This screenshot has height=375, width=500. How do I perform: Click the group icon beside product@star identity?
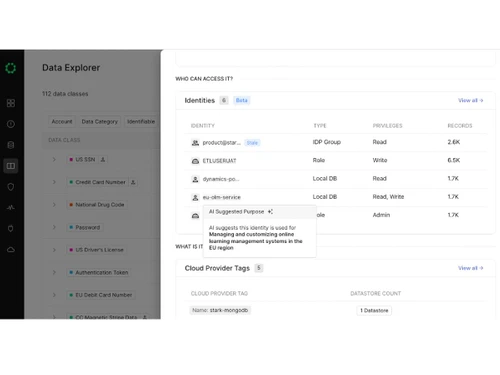(x=195, y=143)
